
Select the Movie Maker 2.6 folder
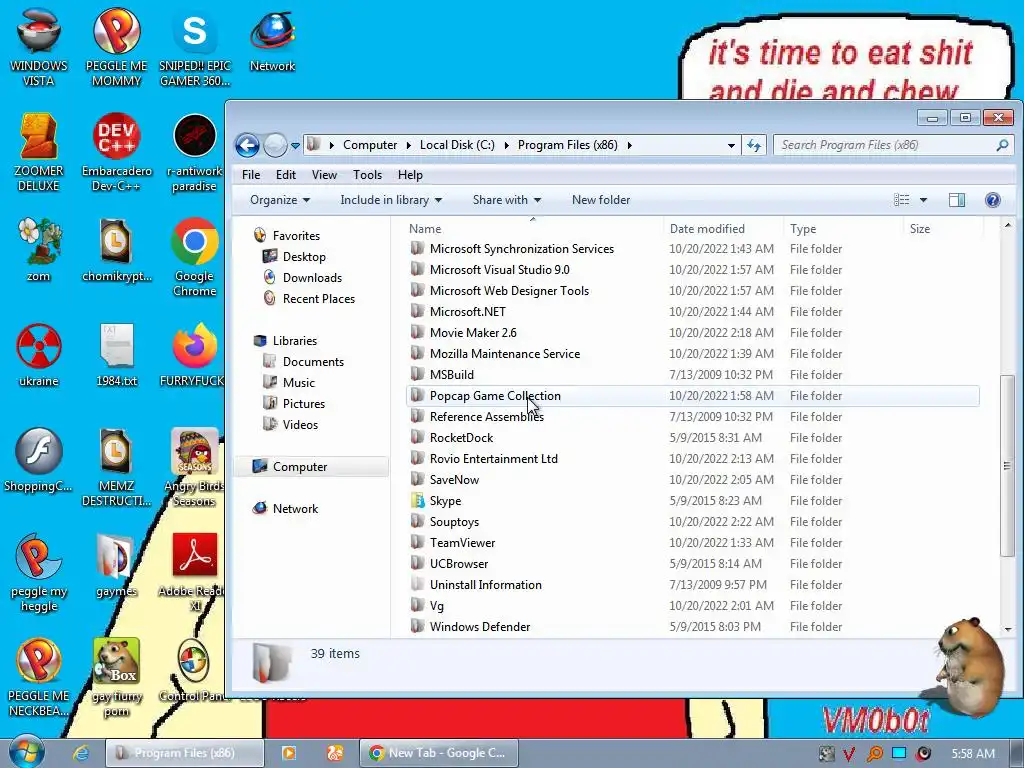(x=693, y=332)
